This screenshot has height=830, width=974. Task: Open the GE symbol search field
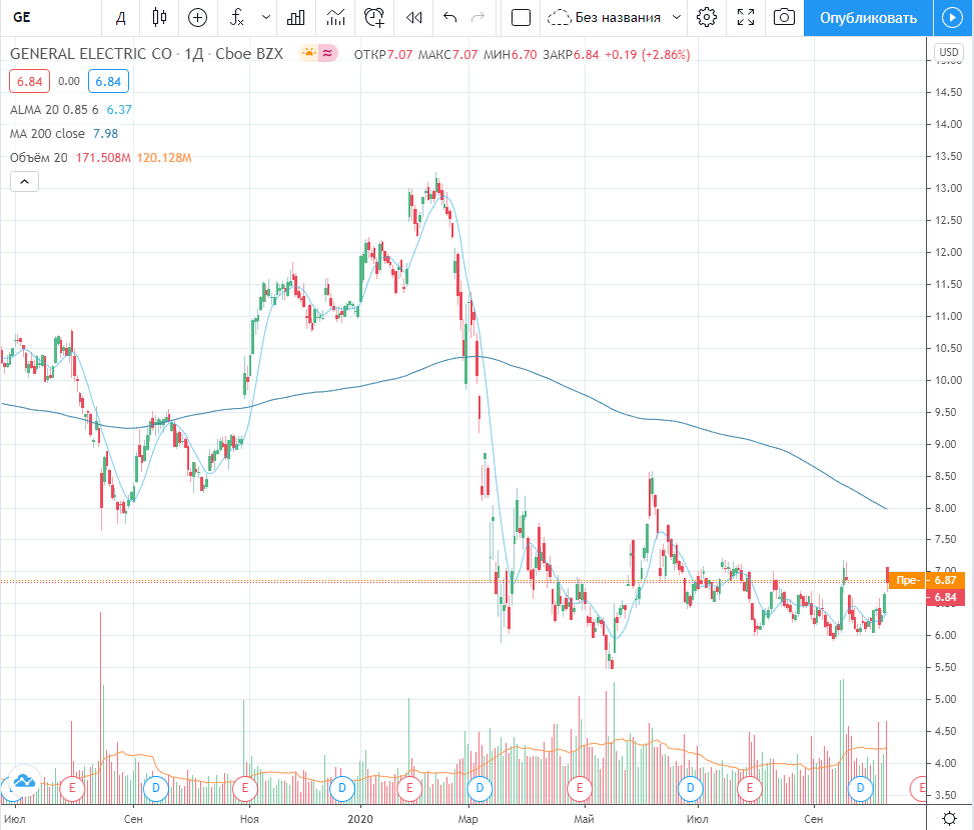50,17
